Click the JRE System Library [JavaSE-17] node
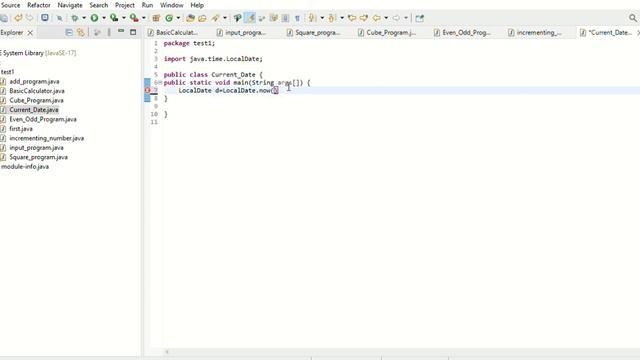The width and height of the screenshot is (640, 360). click(x=38, y=53)
